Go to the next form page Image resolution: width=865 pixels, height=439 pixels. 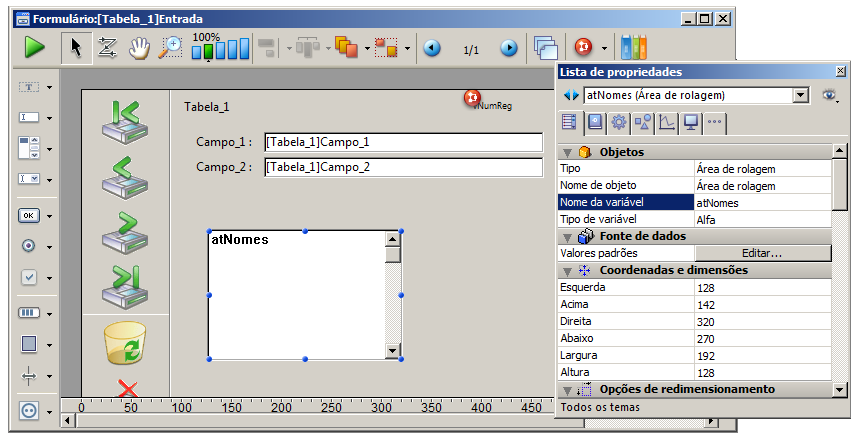tap(509, 47)
